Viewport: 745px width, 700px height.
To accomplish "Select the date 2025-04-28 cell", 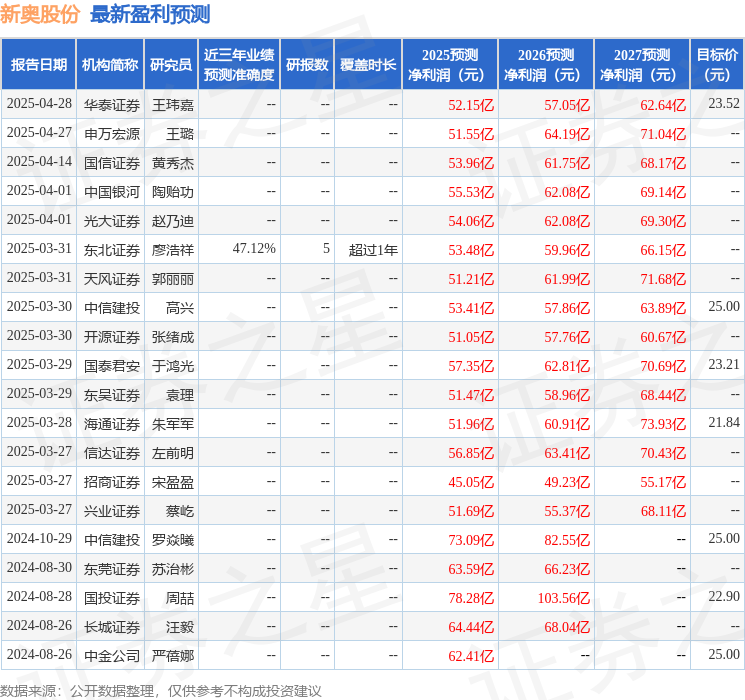I will [x=39, y=104].
